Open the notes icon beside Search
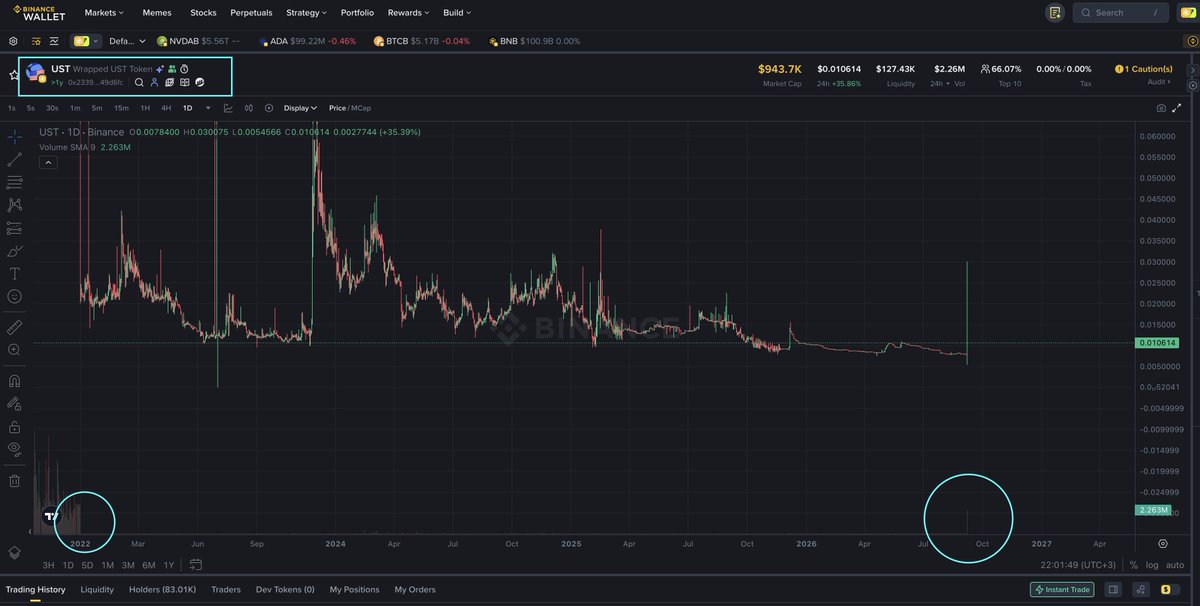 click(1055, 13)
